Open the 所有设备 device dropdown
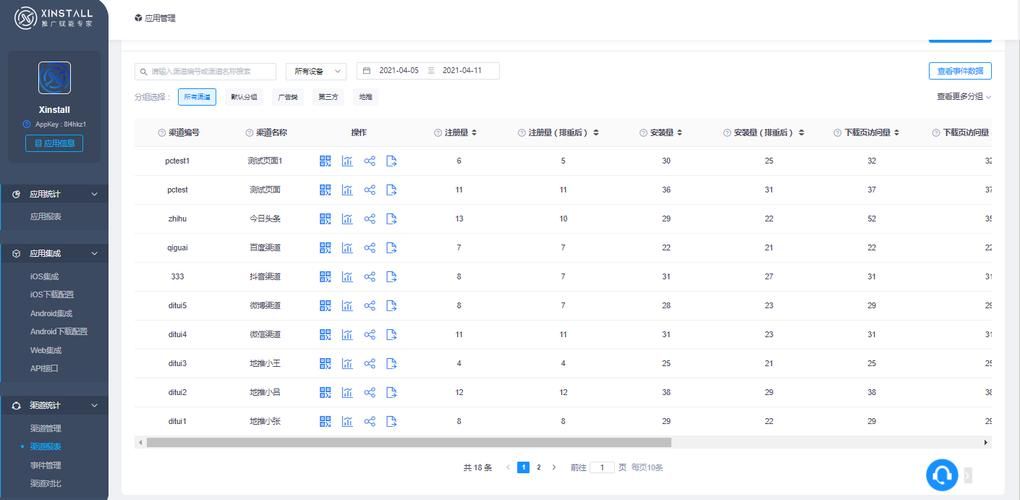The width and height of the screenshot is (1020, 500). point(315,71)
